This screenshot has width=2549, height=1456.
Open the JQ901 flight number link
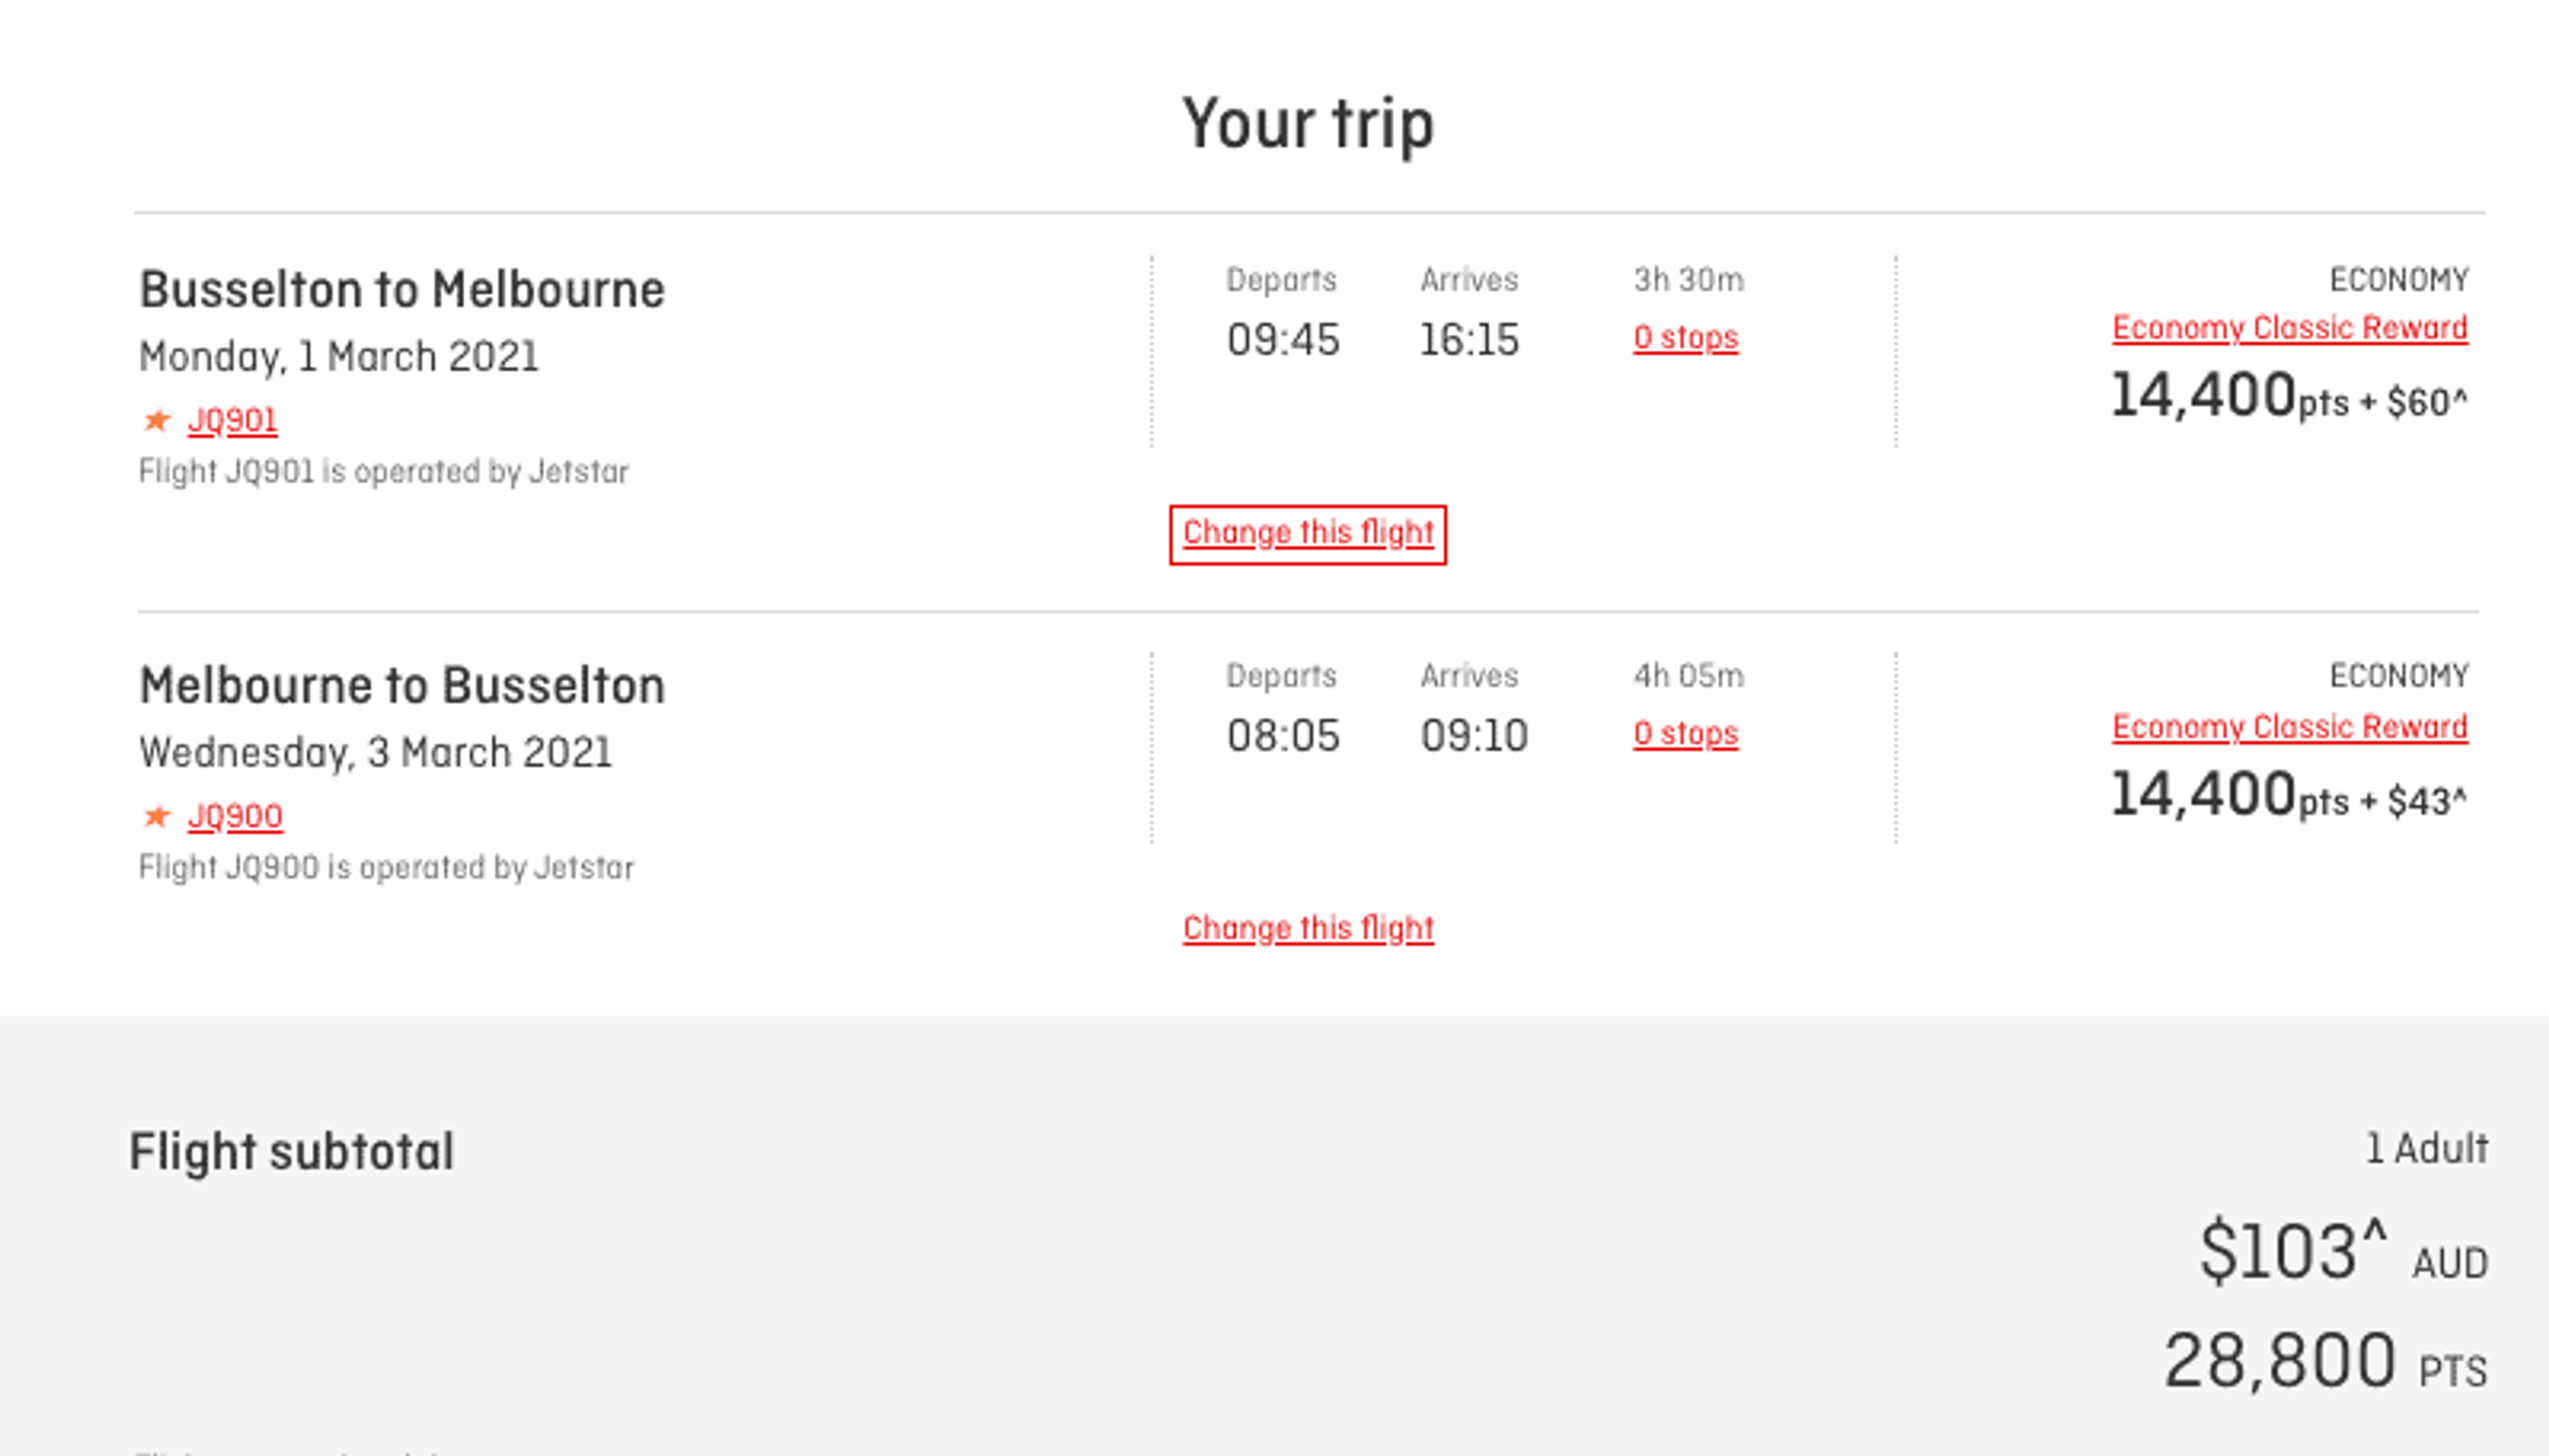click(232, 420)
